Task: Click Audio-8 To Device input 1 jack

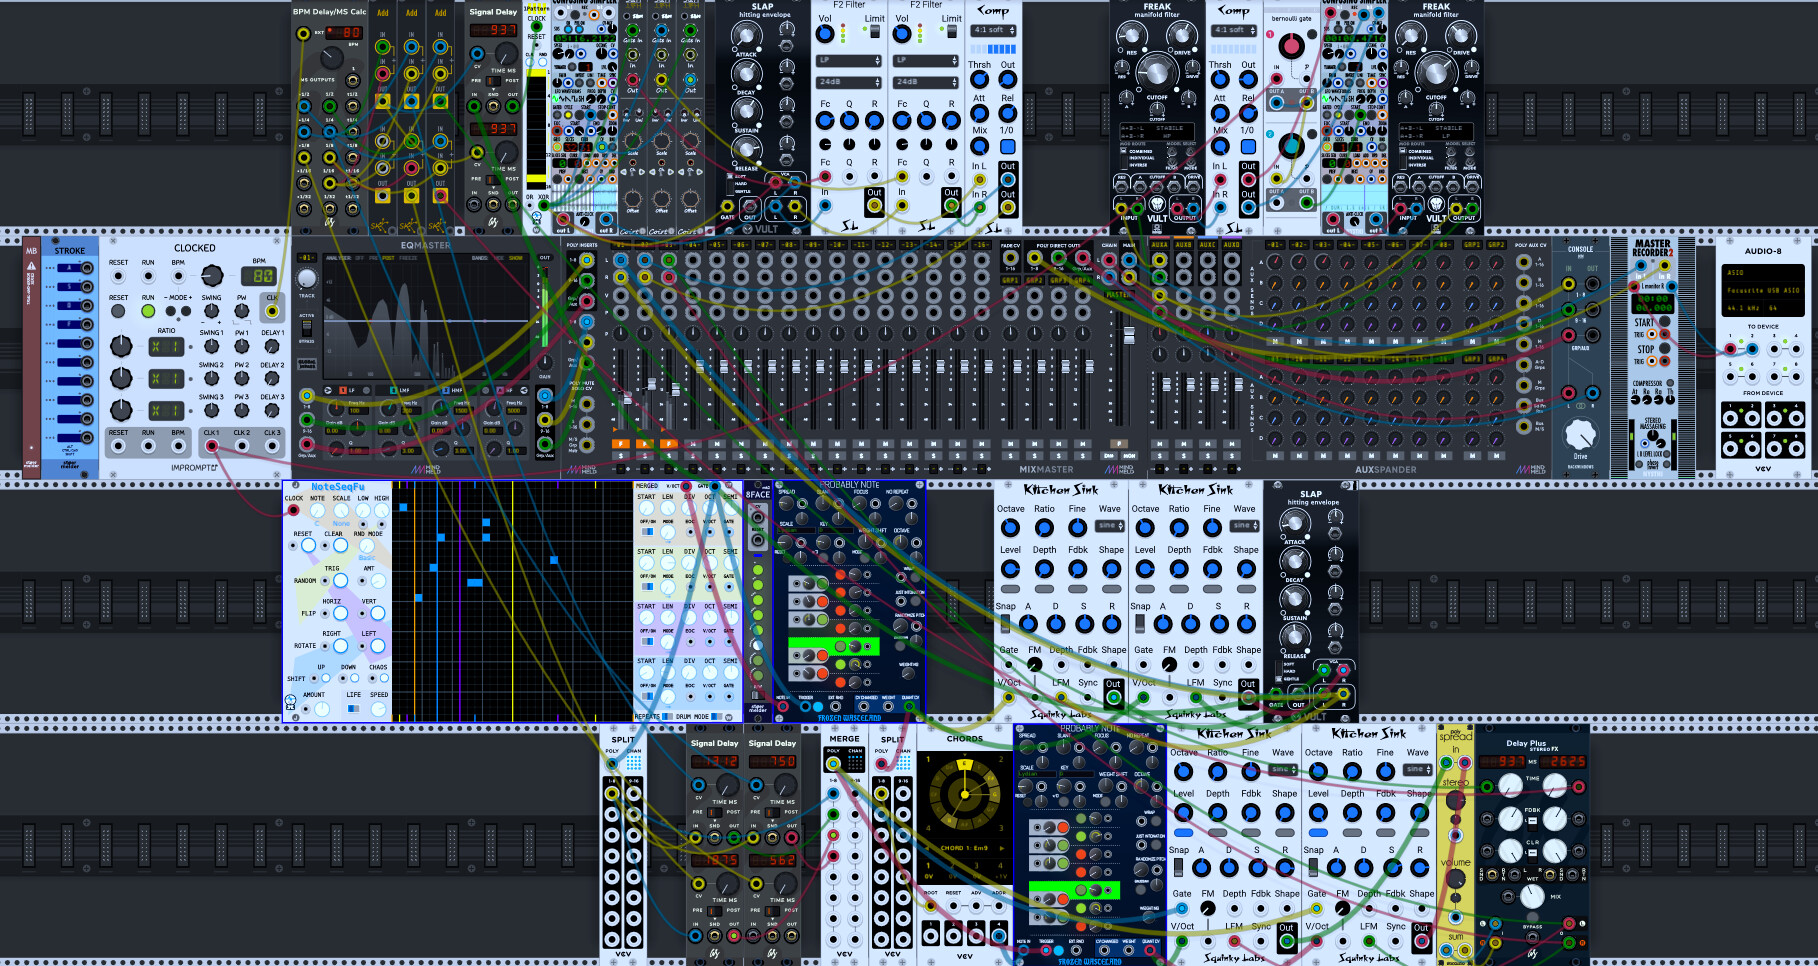Action: 1731,348
